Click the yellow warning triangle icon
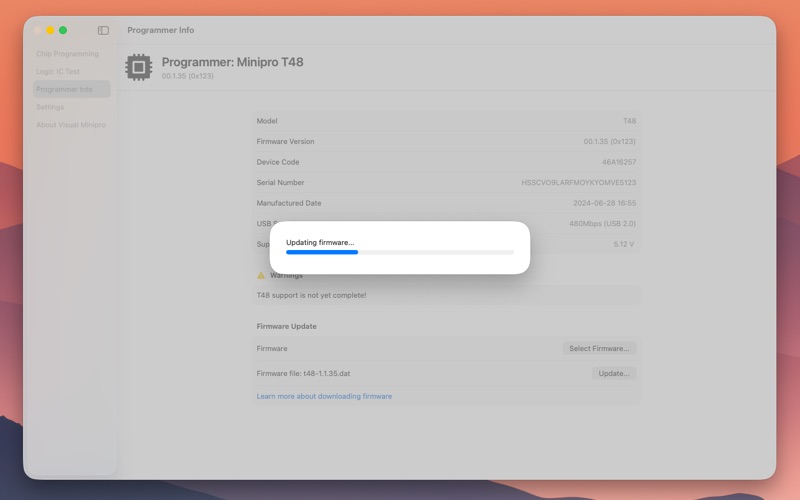 point(261,276)
